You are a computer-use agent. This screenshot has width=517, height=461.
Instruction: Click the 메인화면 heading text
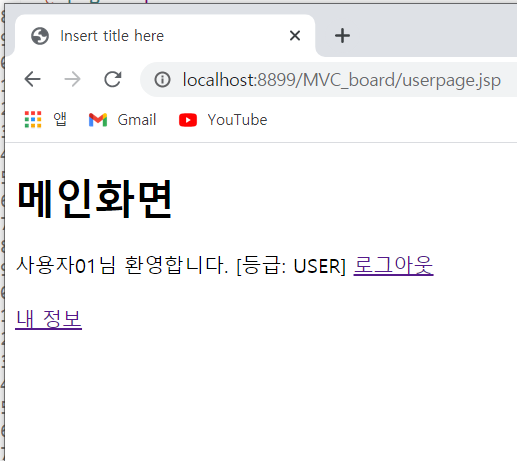click(x=94, y=198)
